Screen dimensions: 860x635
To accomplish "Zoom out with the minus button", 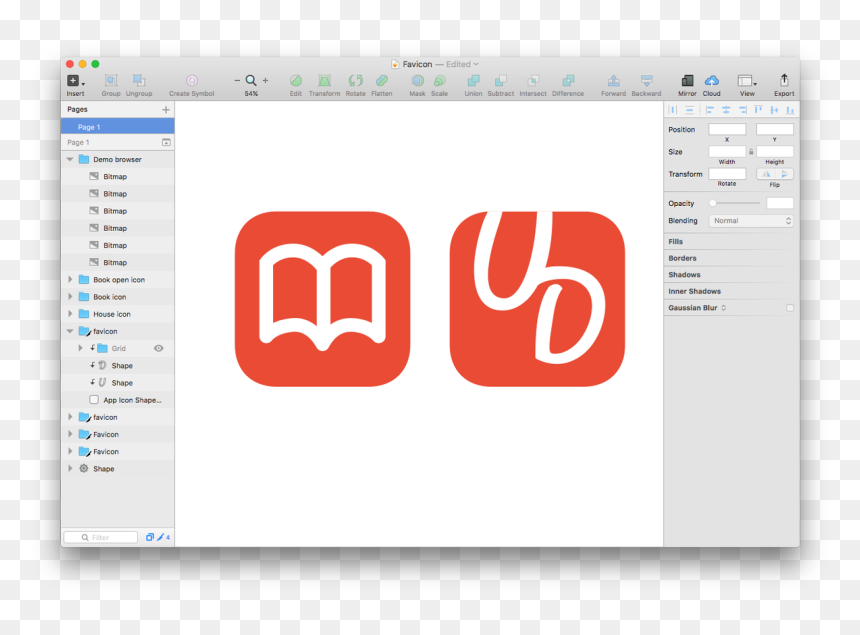I will 237,81.
